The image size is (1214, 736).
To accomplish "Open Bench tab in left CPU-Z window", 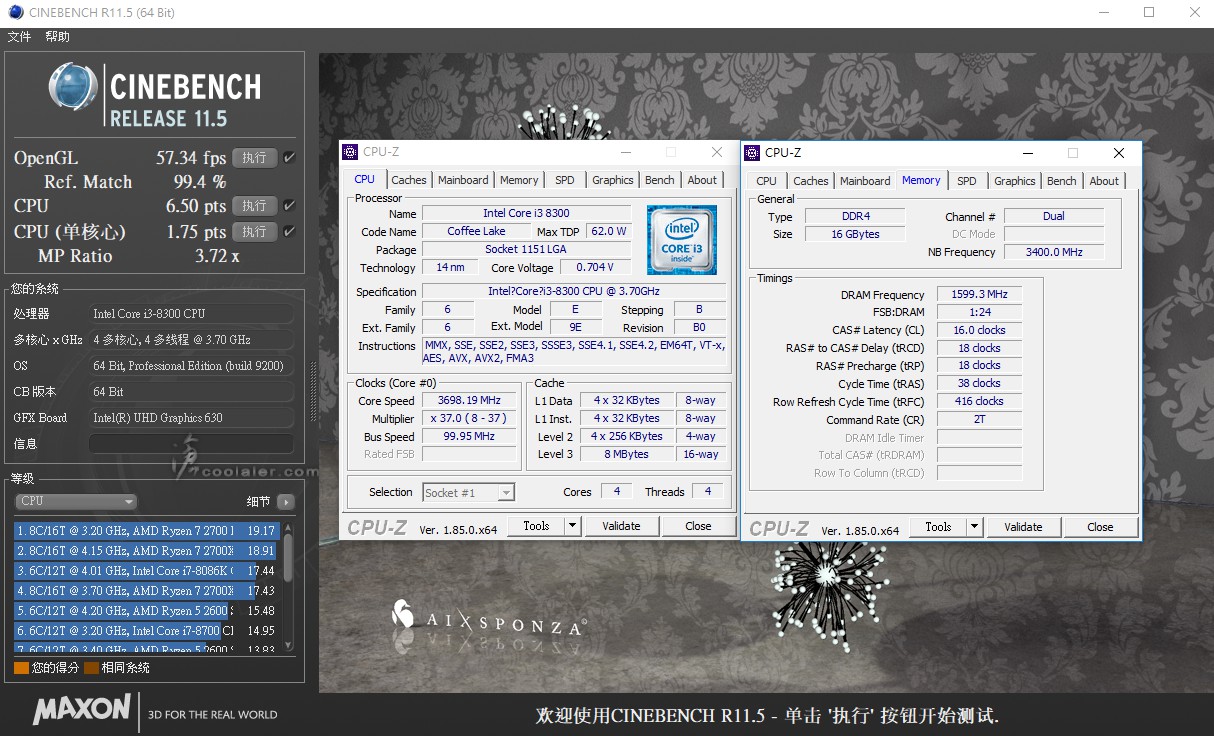I will 660,180.
